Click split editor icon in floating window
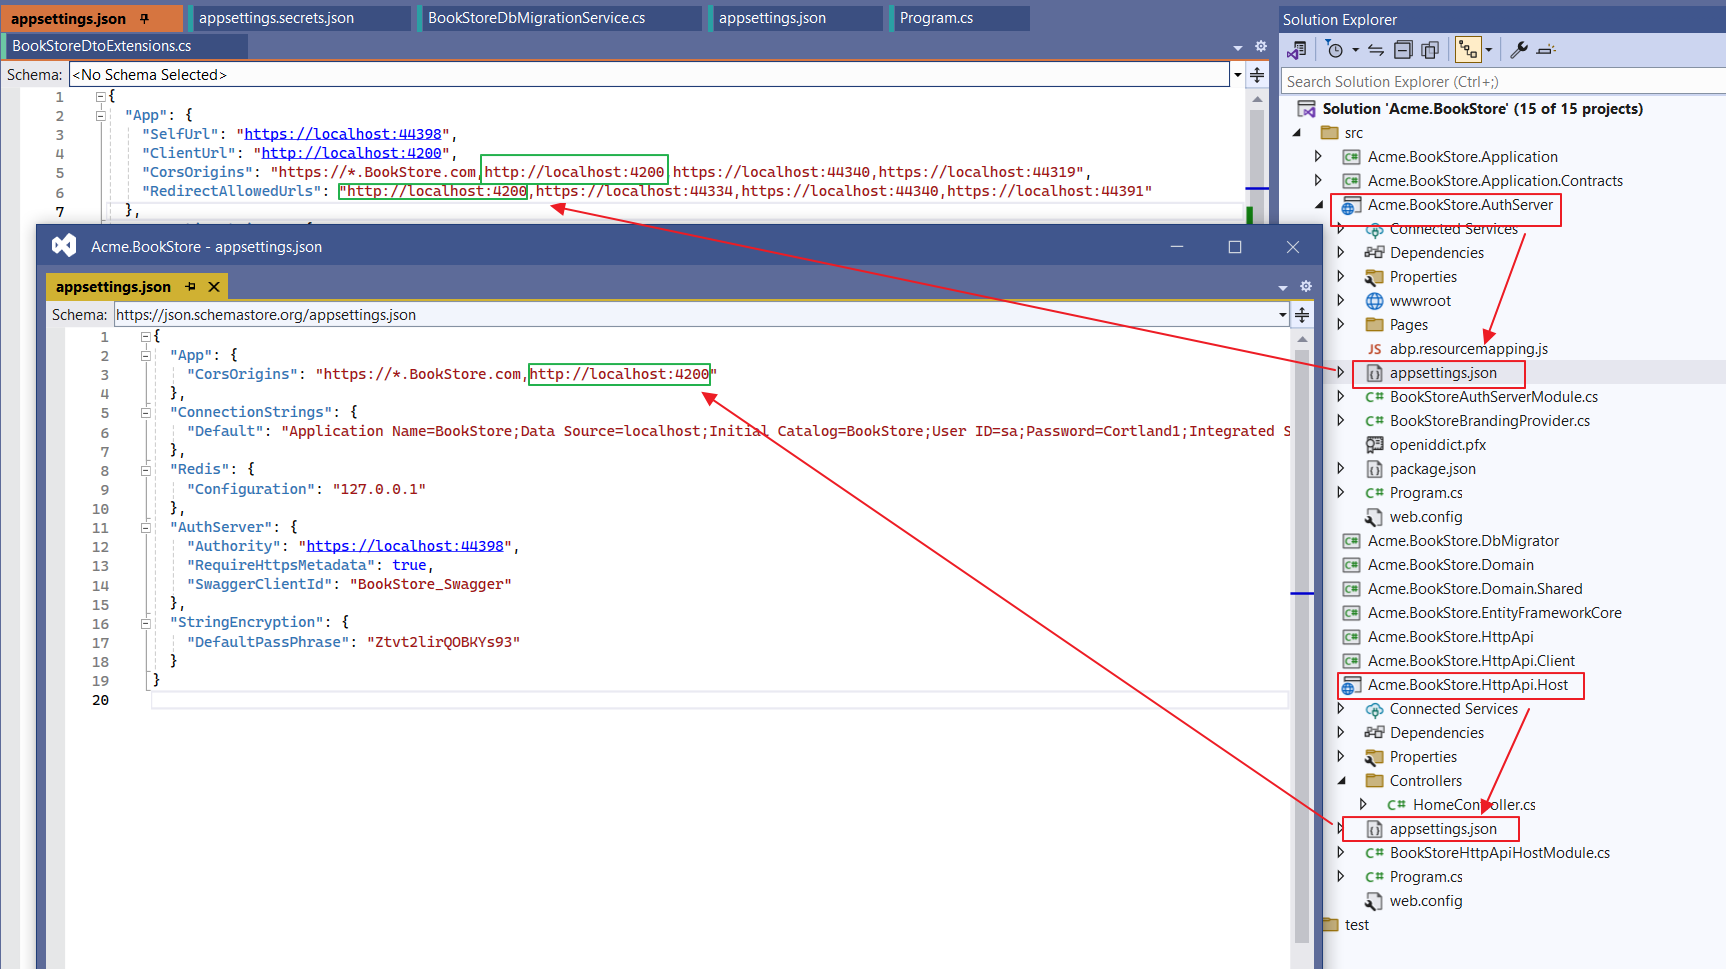Screen dimensions: 1726x969 pos(1302,315)
